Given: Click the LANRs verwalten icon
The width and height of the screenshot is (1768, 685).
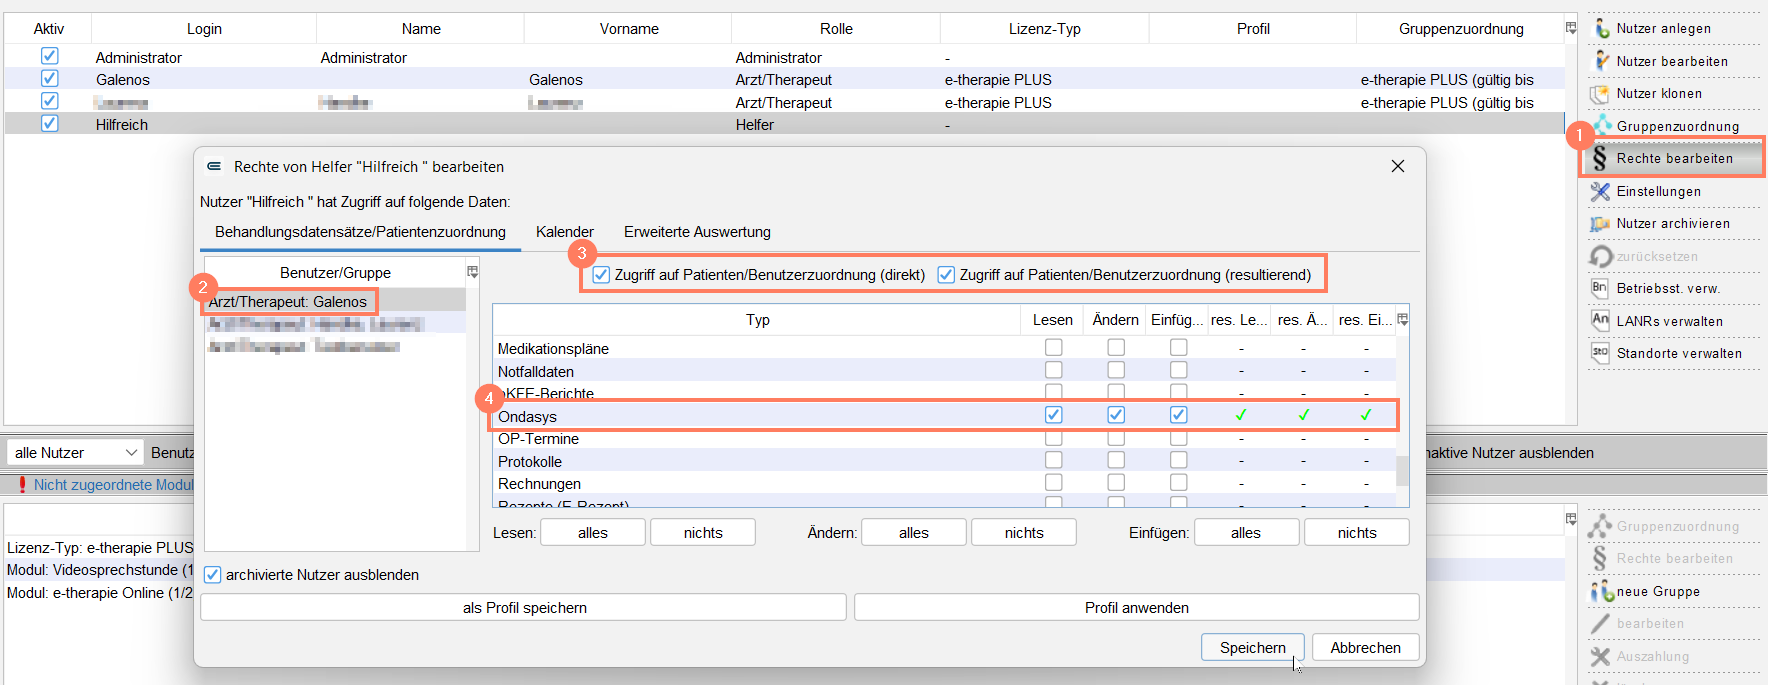Looking at the screenshot, I should (1600, 321).
